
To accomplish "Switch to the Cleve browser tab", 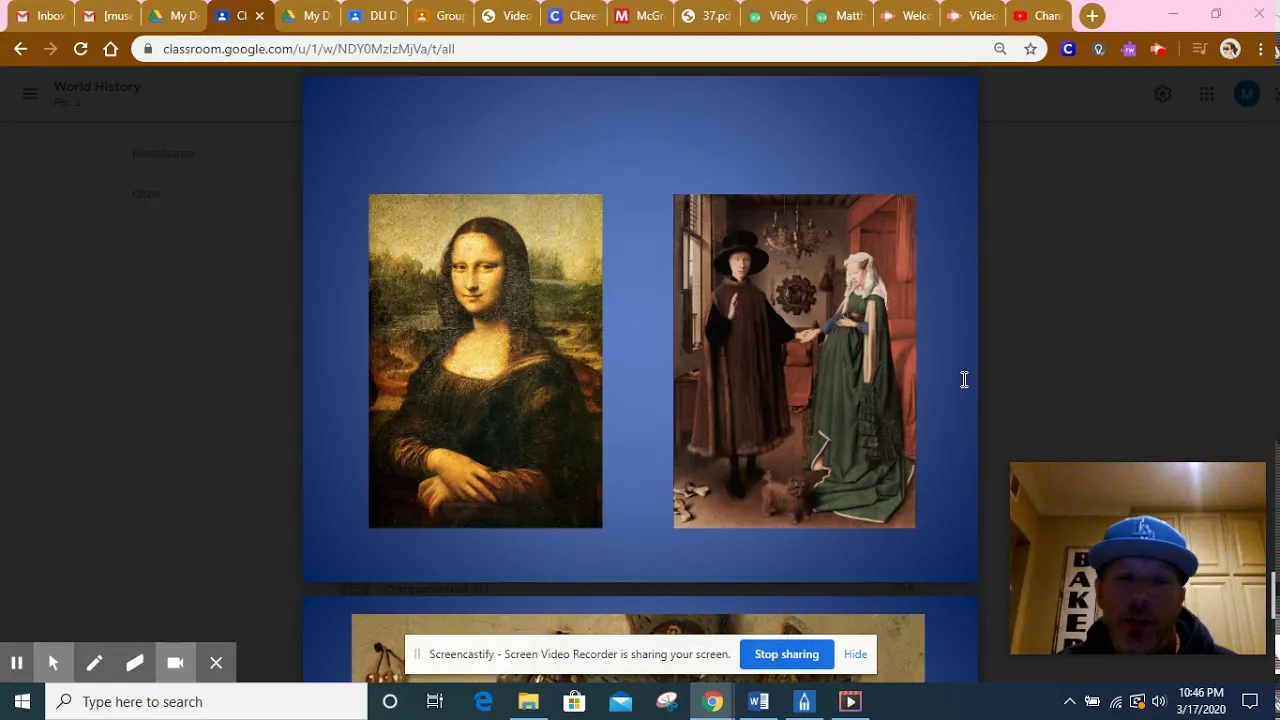I will point(573,16).
